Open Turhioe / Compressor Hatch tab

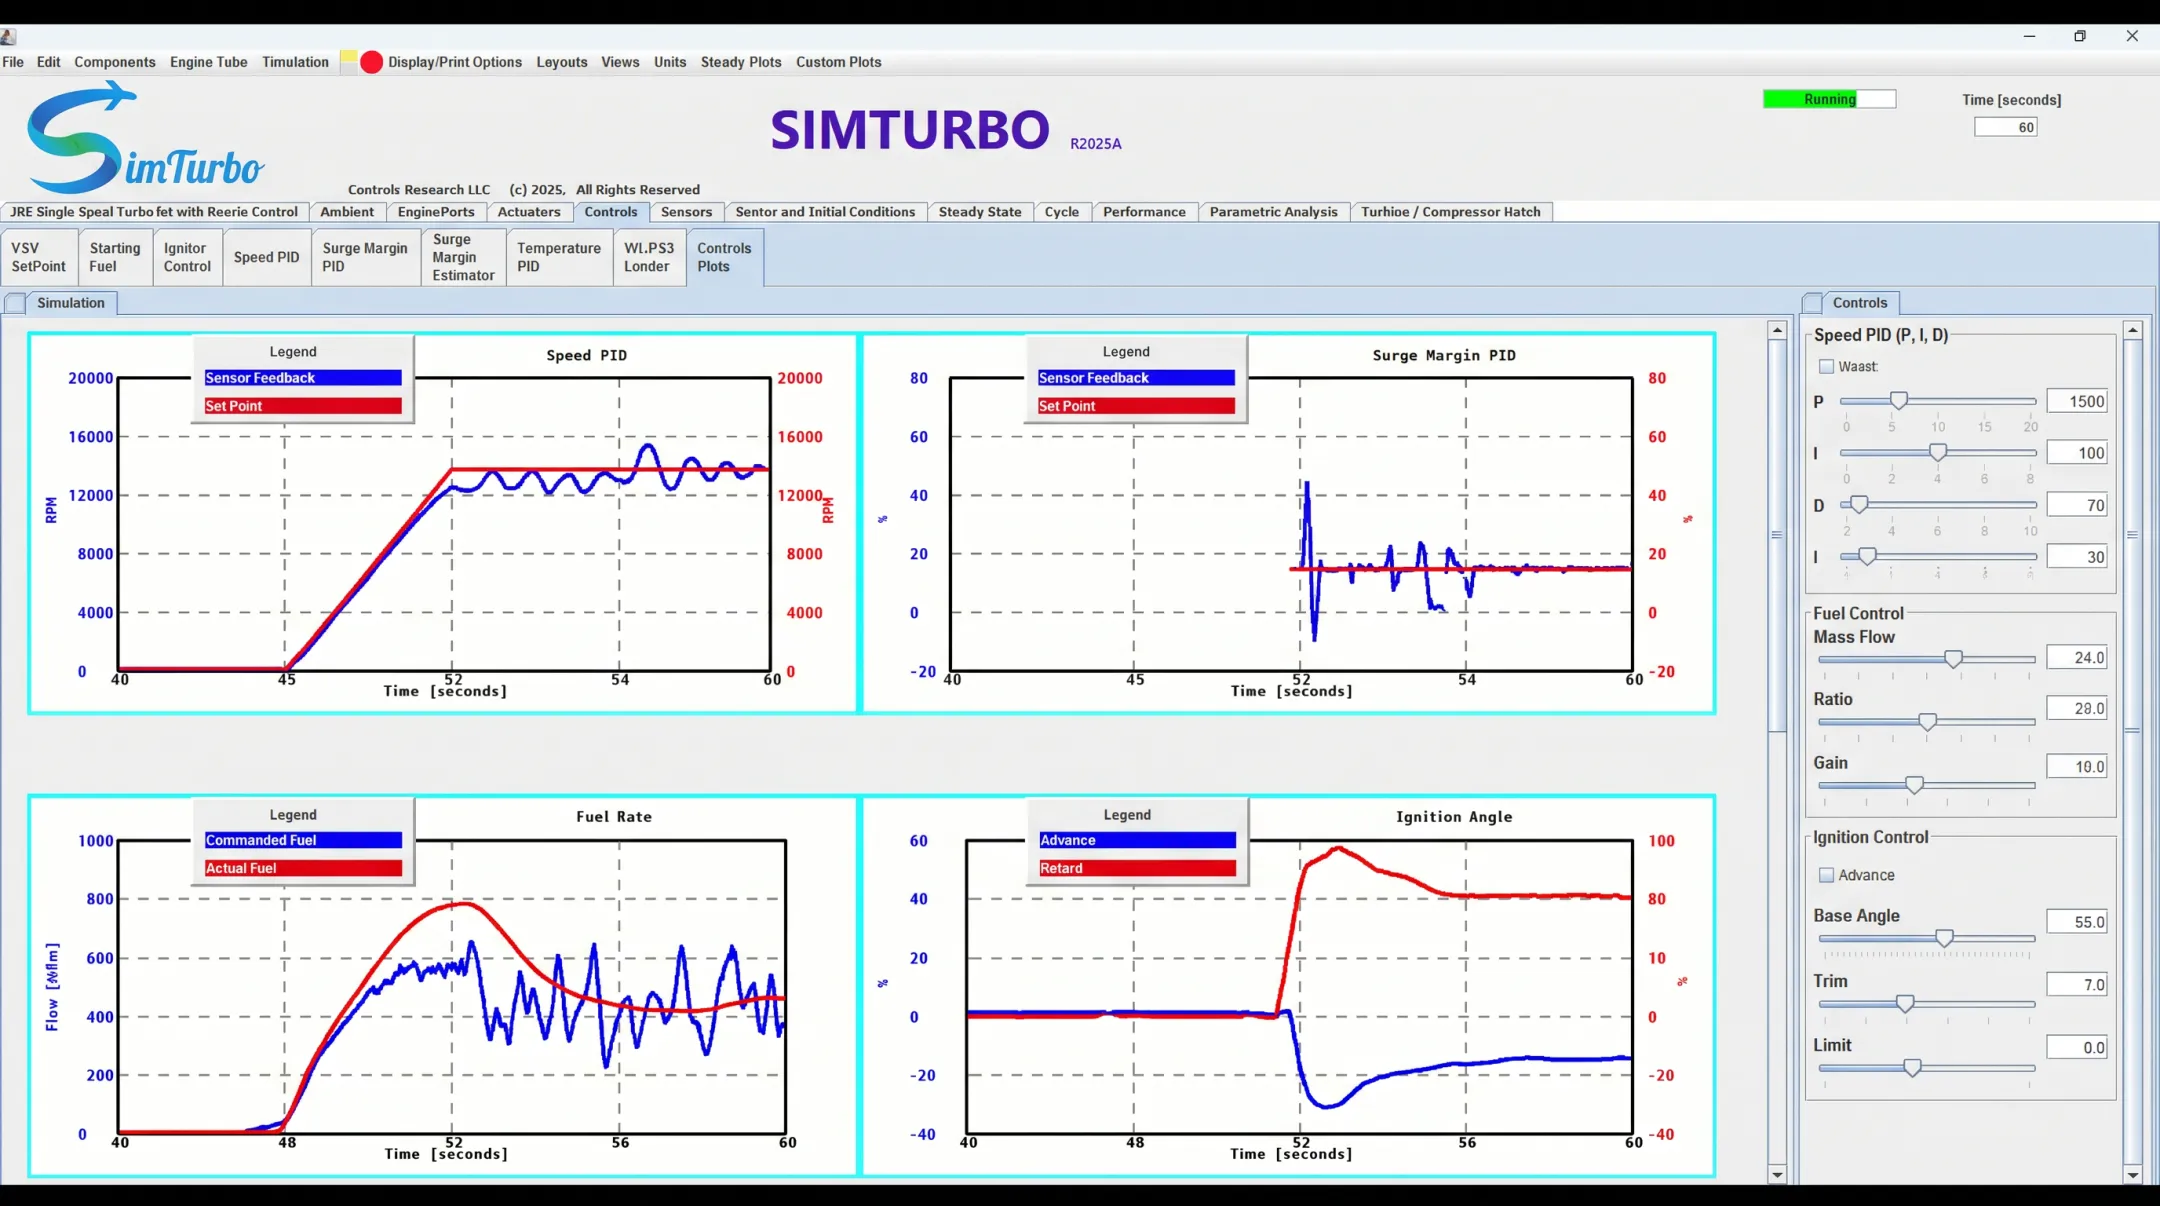(x=1450, y=212)
